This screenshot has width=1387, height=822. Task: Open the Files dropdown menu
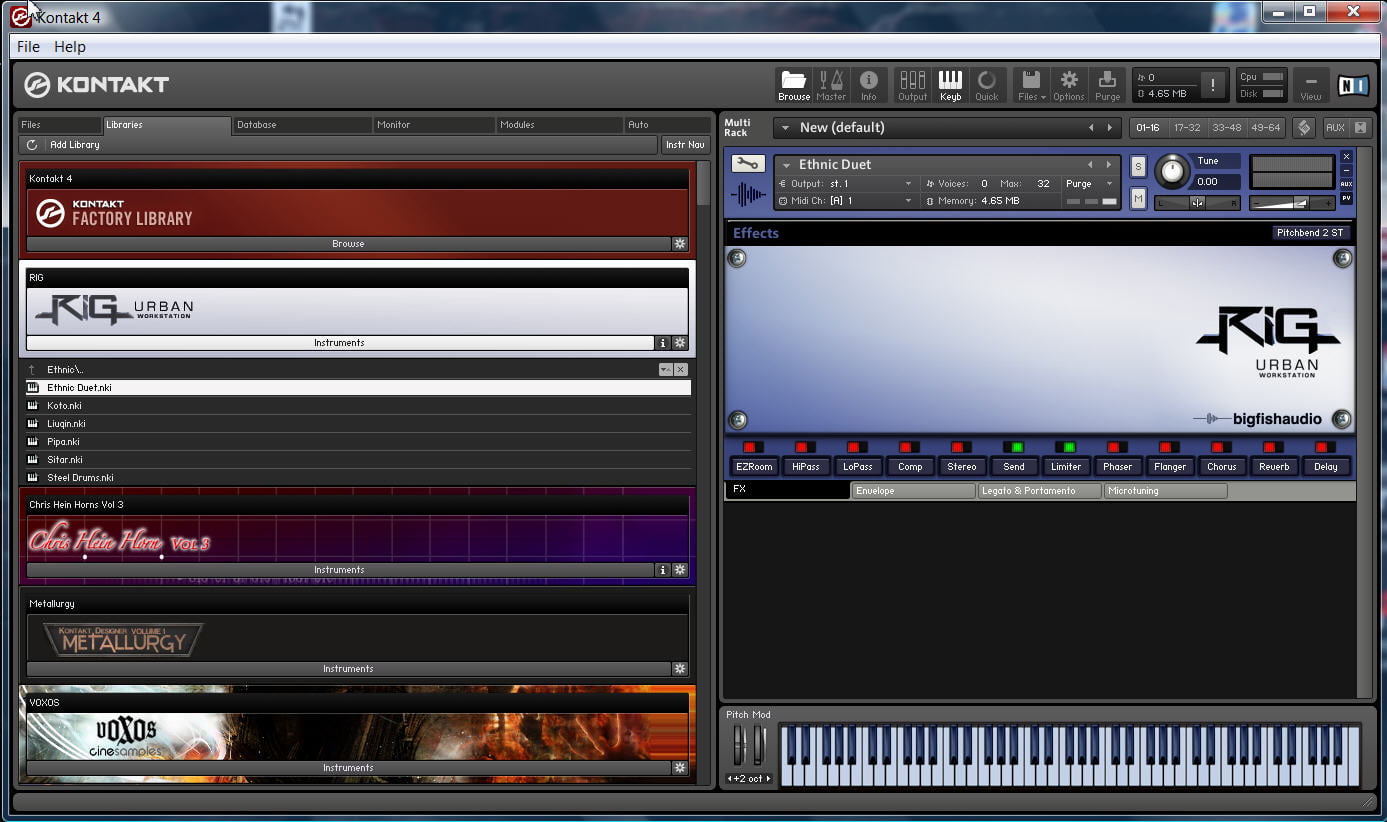[x=1031, y=85]
